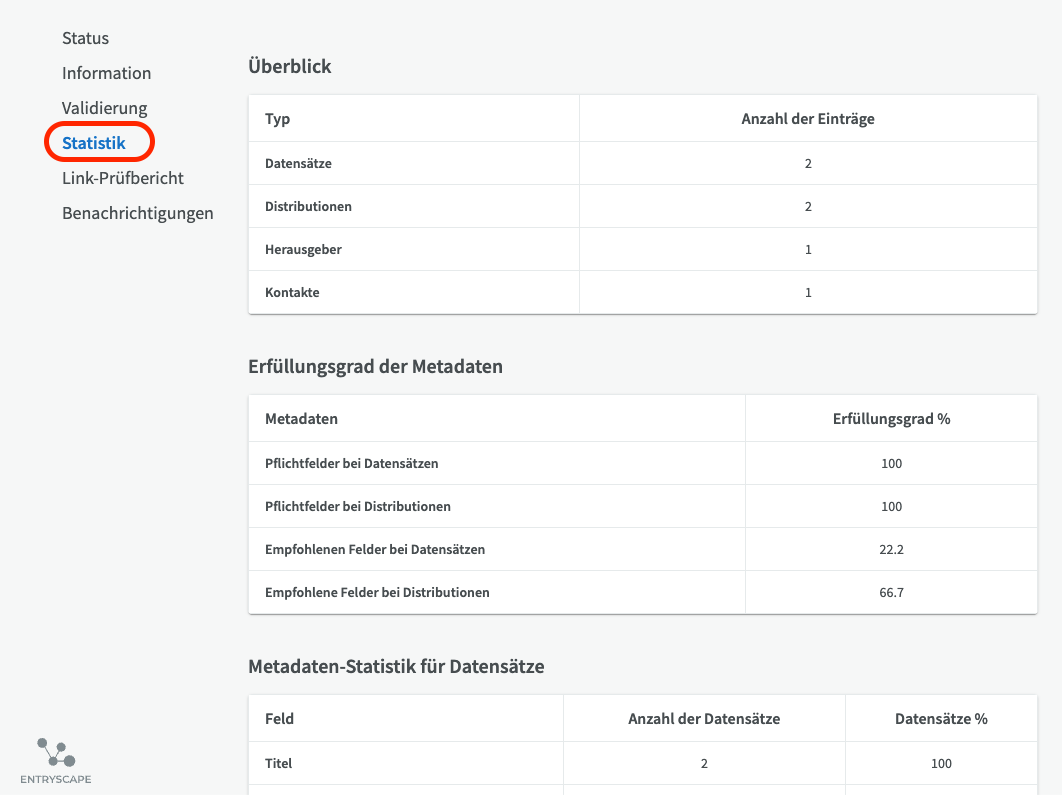Viewport: 1062px width, 795px height.
Task: Show Benachrichtigungen in the sidebar
Action: pyautogui.click(x=137, y=213)
